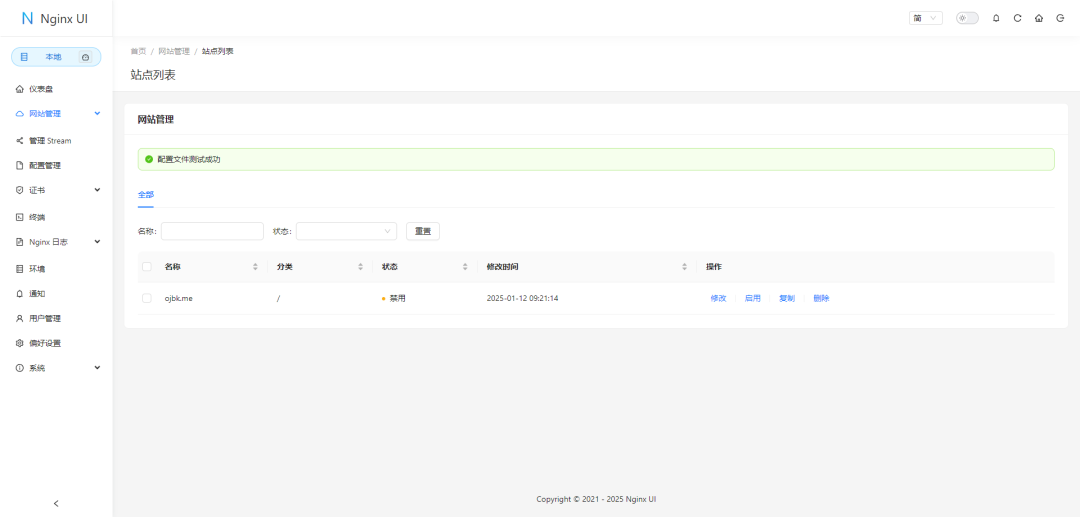The image size is (1080, 517).
Task: Check the select-all checkbox in table header
Action: pyautogui.click(x=147, y=267)
